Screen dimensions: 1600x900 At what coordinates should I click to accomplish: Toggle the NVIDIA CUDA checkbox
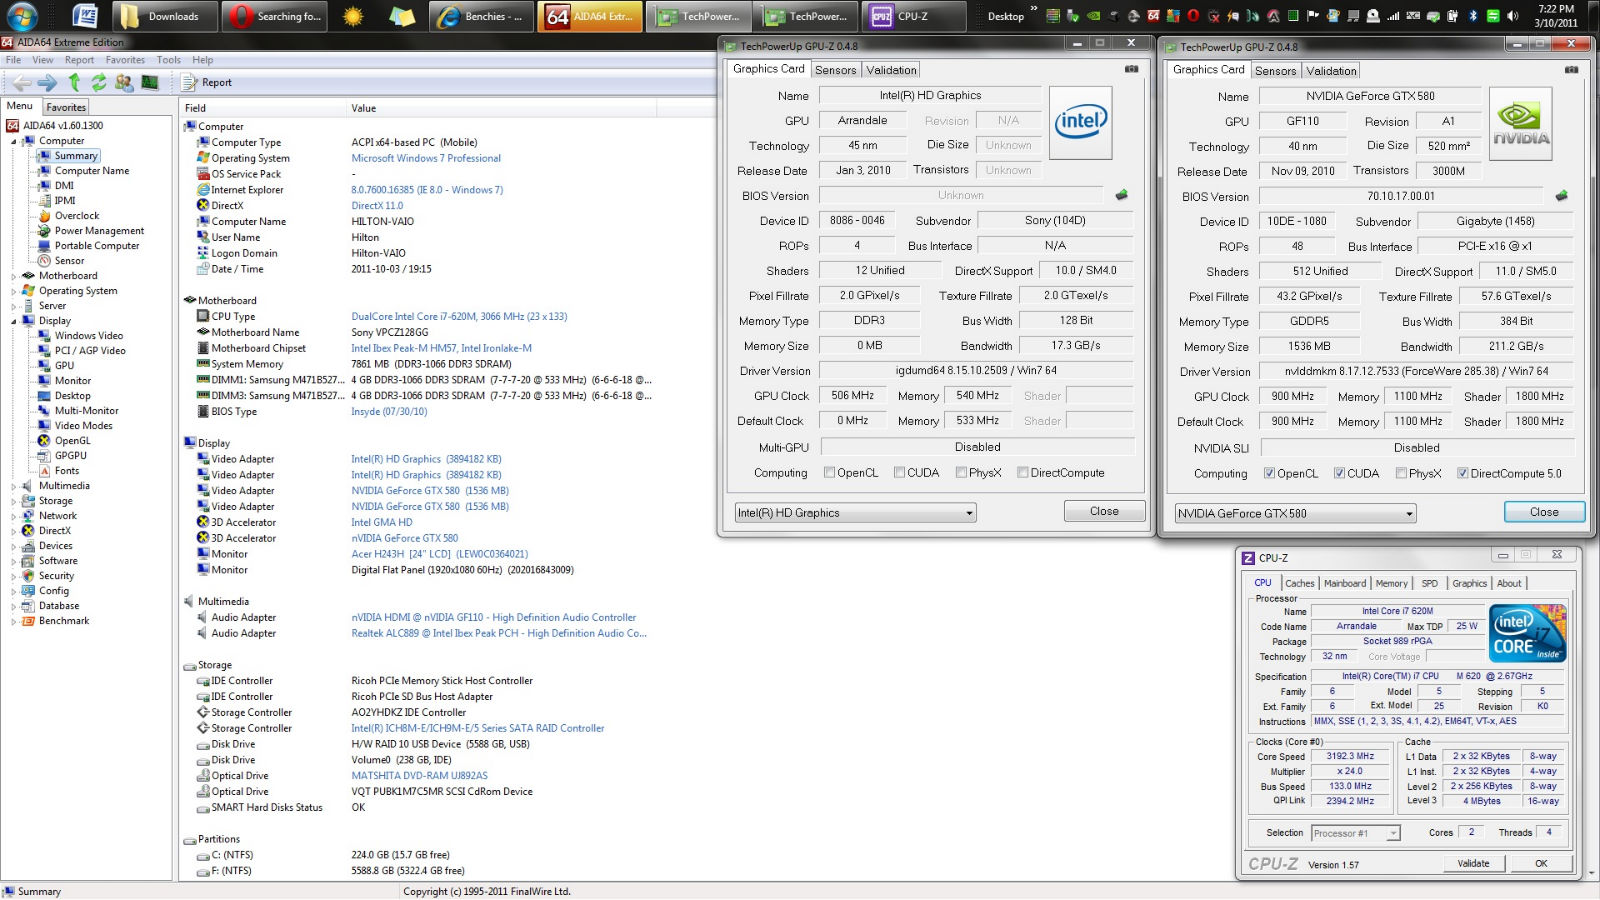(1339, 474)
